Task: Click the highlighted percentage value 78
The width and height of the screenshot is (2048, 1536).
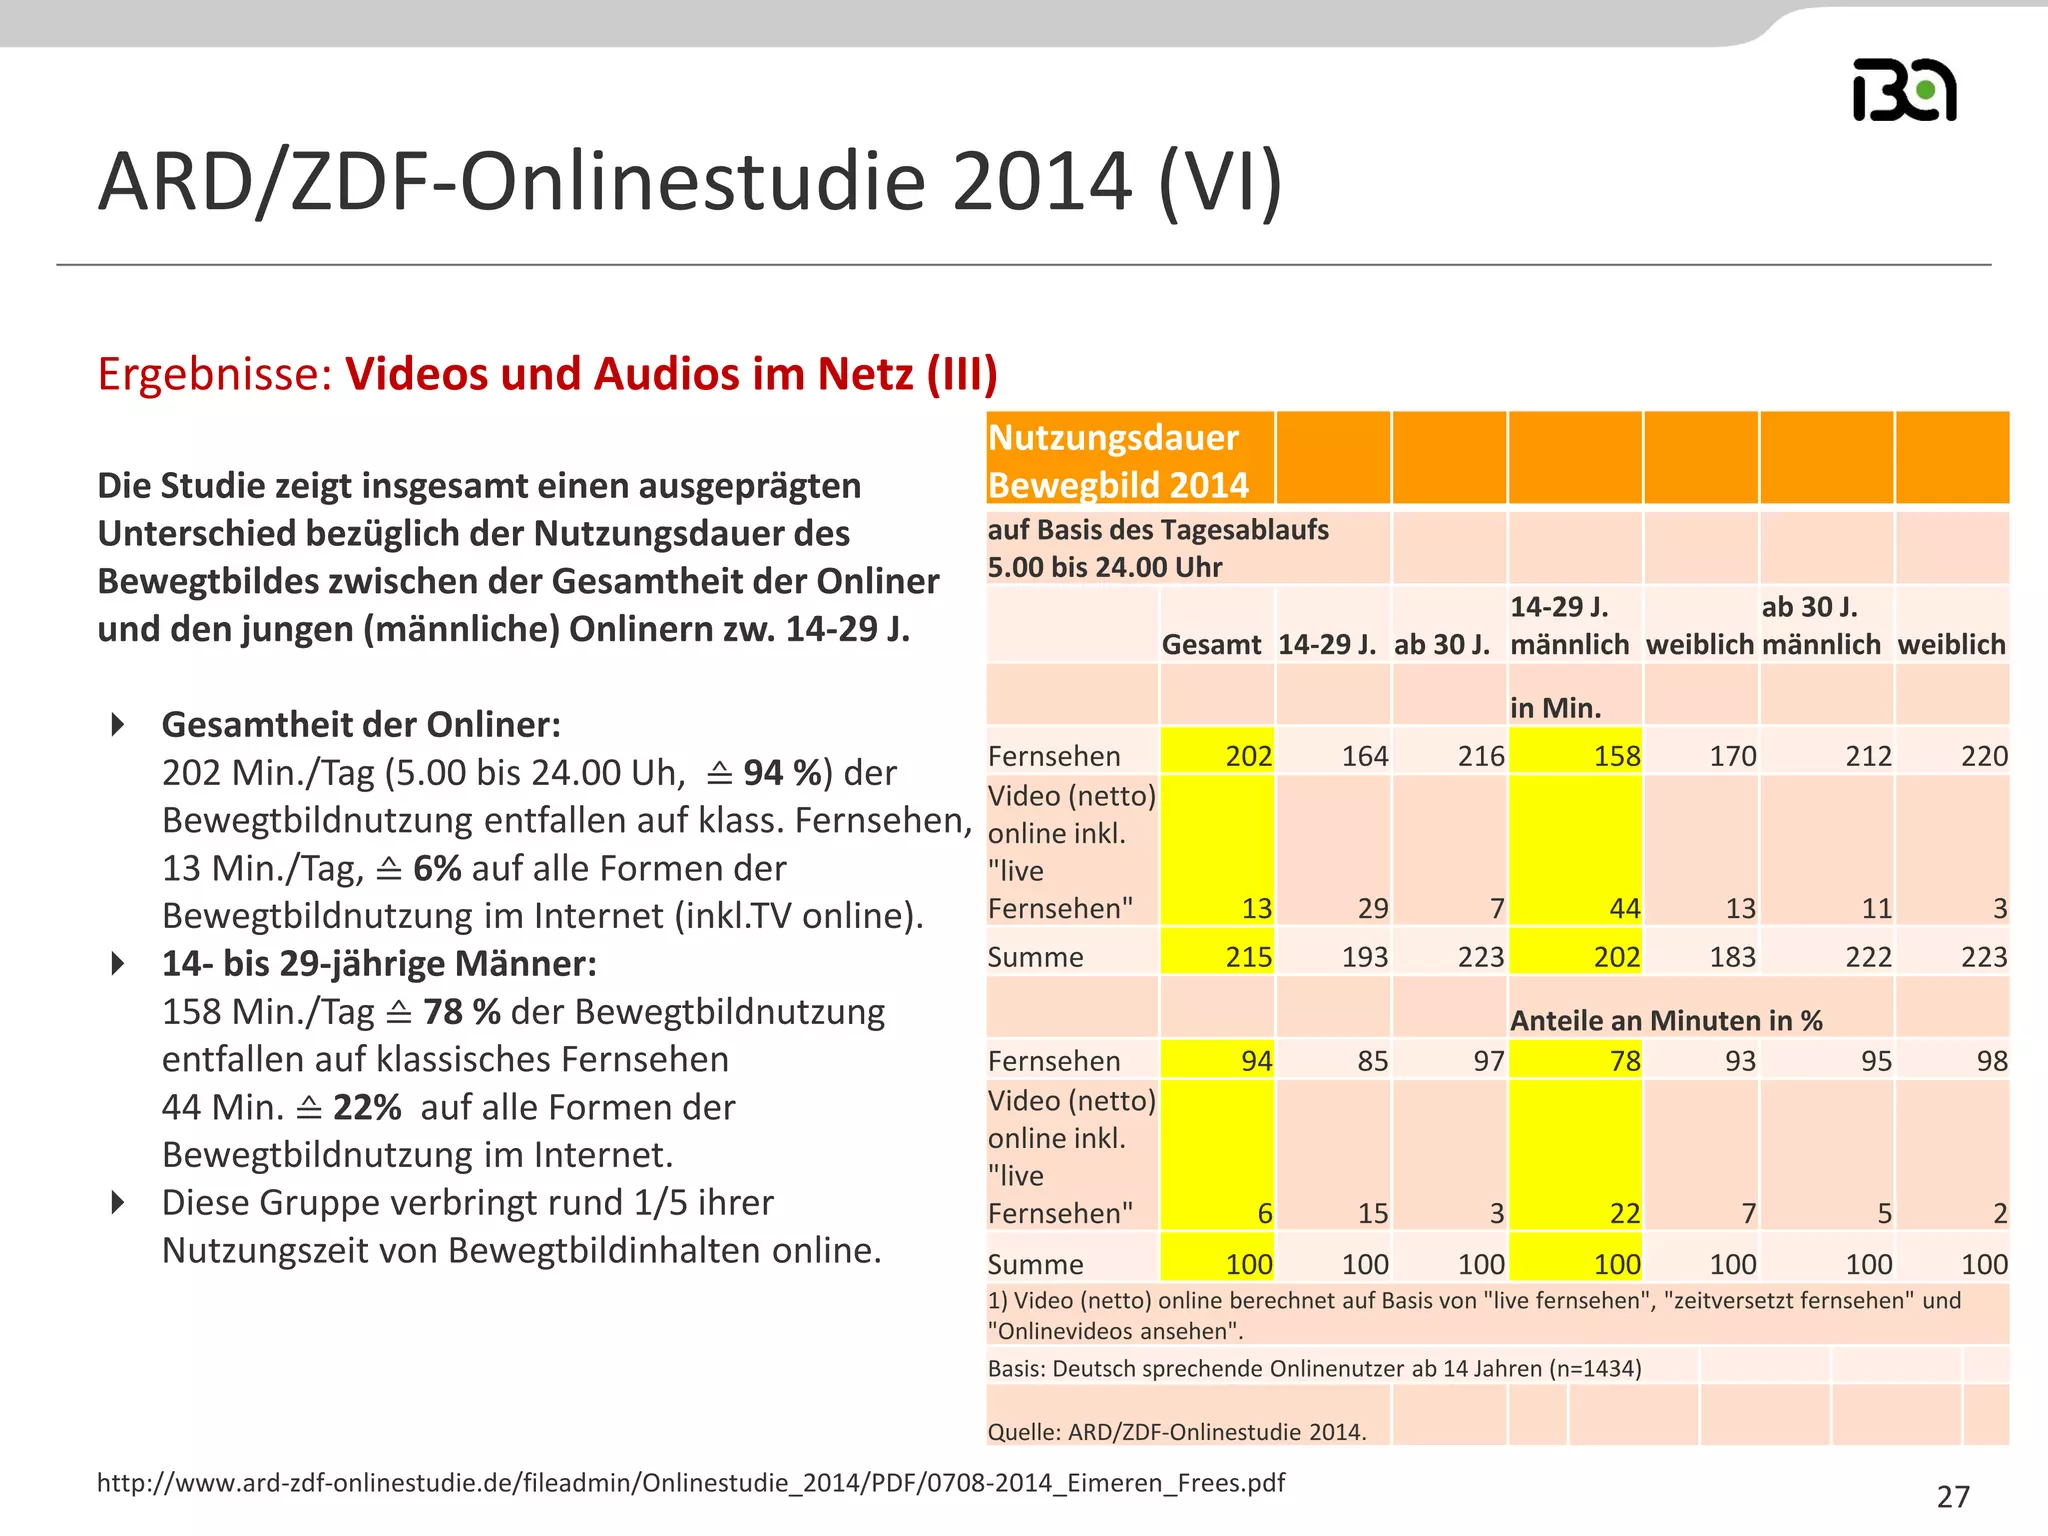Action: coord(1625,1060)
